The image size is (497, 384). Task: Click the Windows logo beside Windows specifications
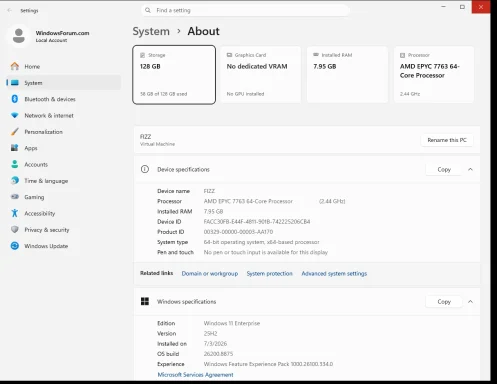point(145,301)
